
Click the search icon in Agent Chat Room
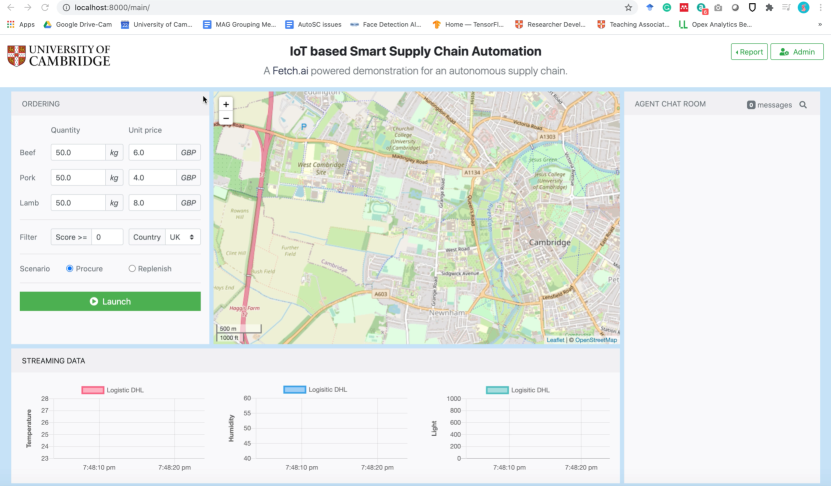(802, 104)
